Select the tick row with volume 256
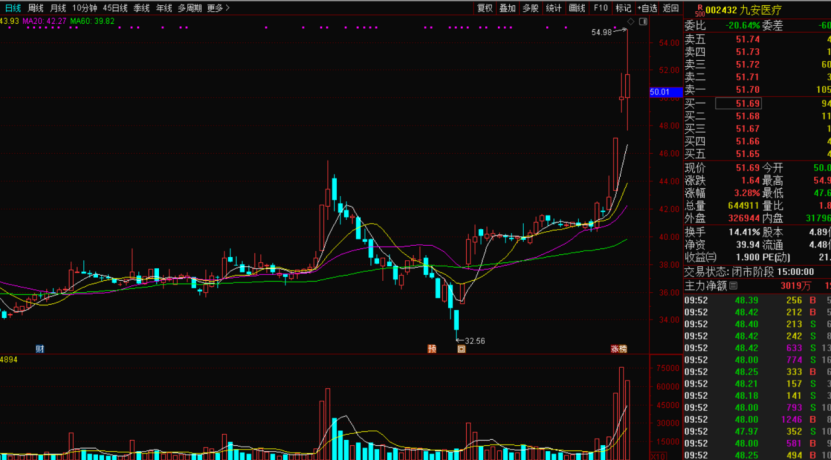Screen dimensions: 831x460 tap(758, 300)
